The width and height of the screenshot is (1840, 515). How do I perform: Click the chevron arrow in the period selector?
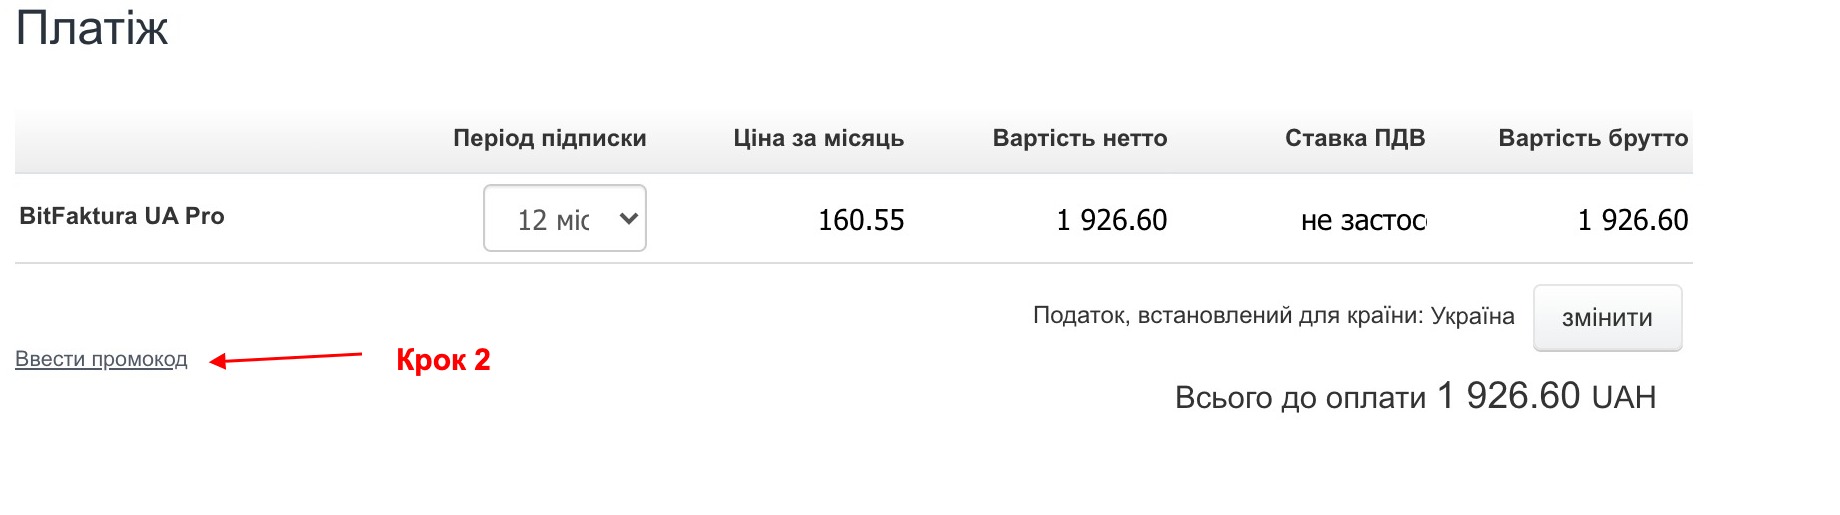[x=628, y=219]
